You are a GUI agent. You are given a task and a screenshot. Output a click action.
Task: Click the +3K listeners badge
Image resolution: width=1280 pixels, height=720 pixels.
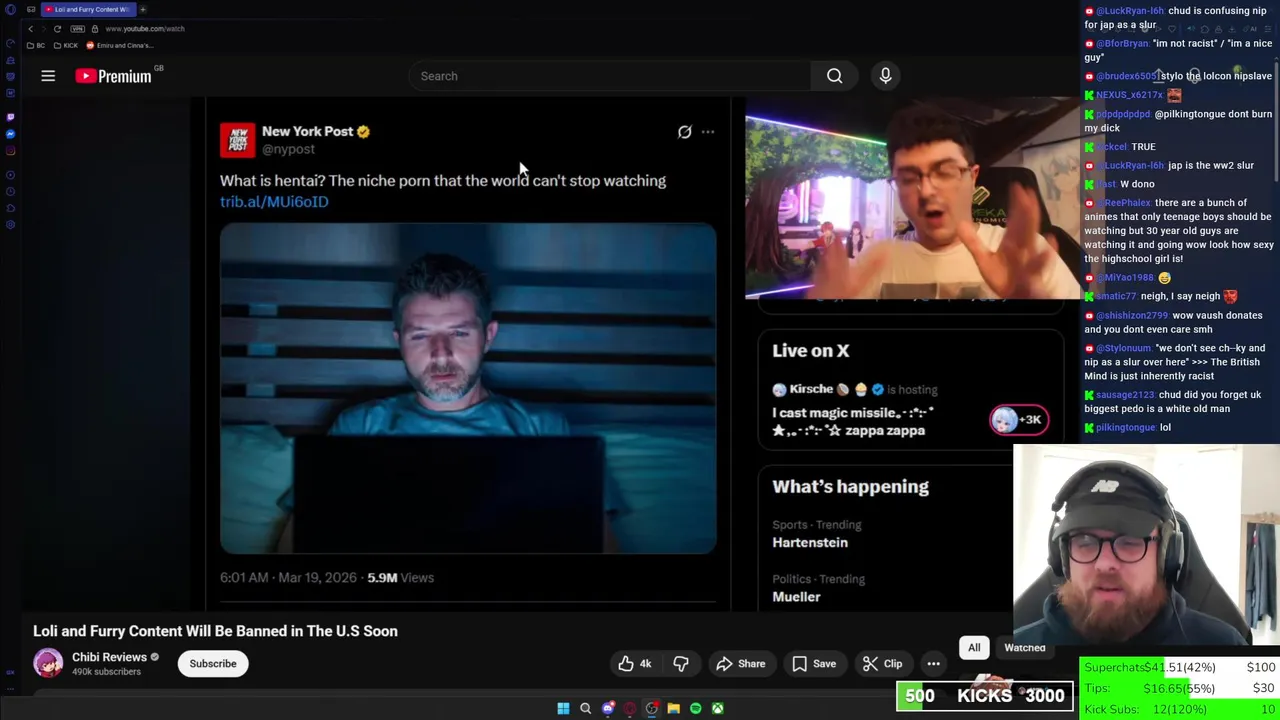pos(1018,420)
